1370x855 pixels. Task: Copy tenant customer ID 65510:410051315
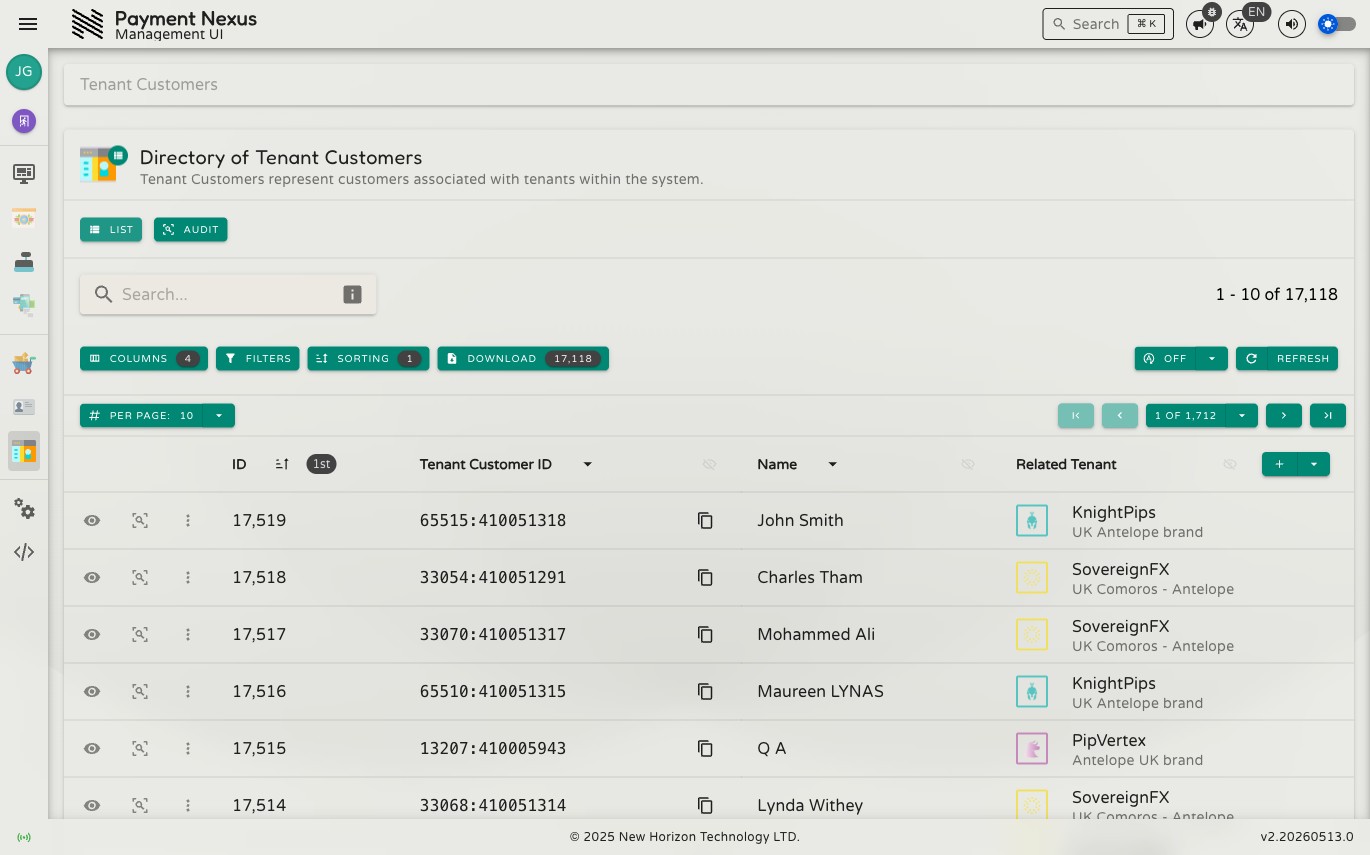pos(705,691)
